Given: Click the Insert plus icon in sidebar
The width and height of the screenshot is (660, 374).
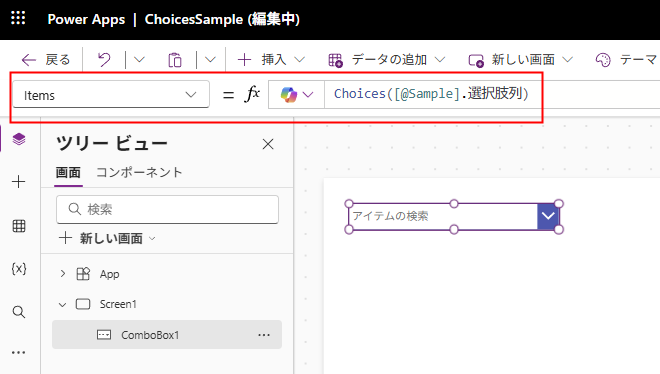Looking at the screenshot, I should coord(19,182).
